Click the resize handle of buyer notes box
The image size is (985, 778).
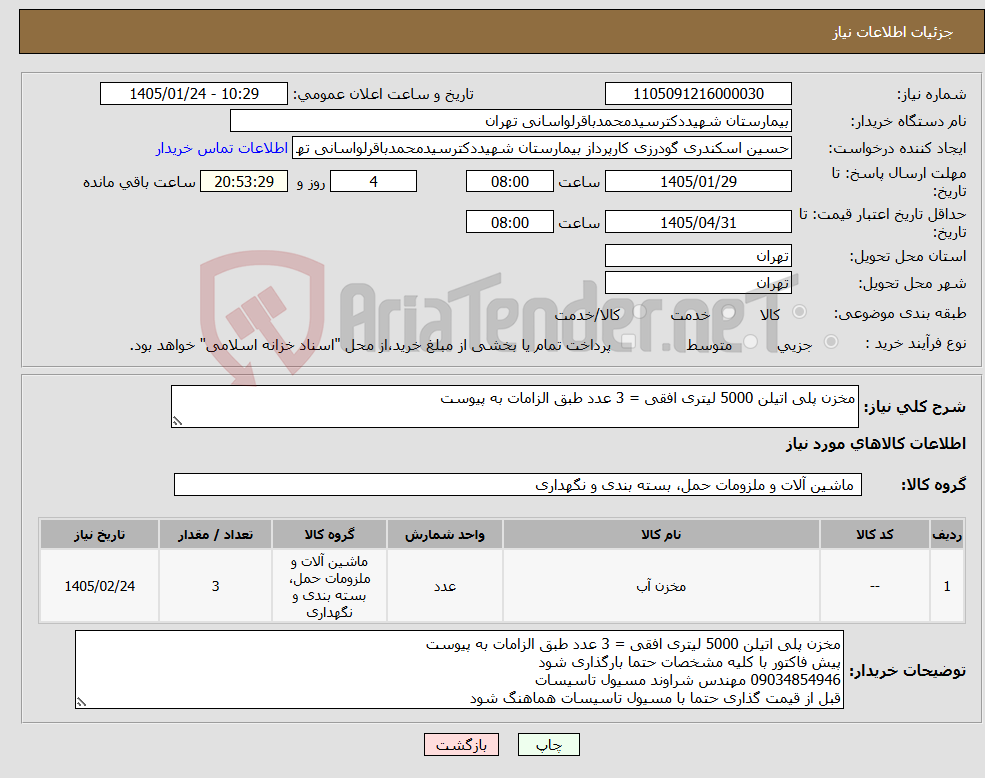81,703
